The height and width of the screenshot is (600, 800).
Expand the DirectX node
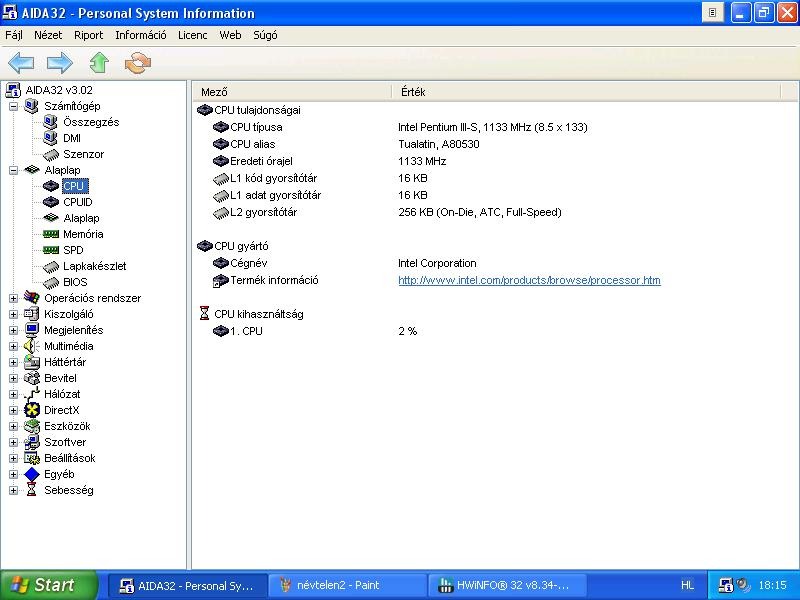pos(13,410)
